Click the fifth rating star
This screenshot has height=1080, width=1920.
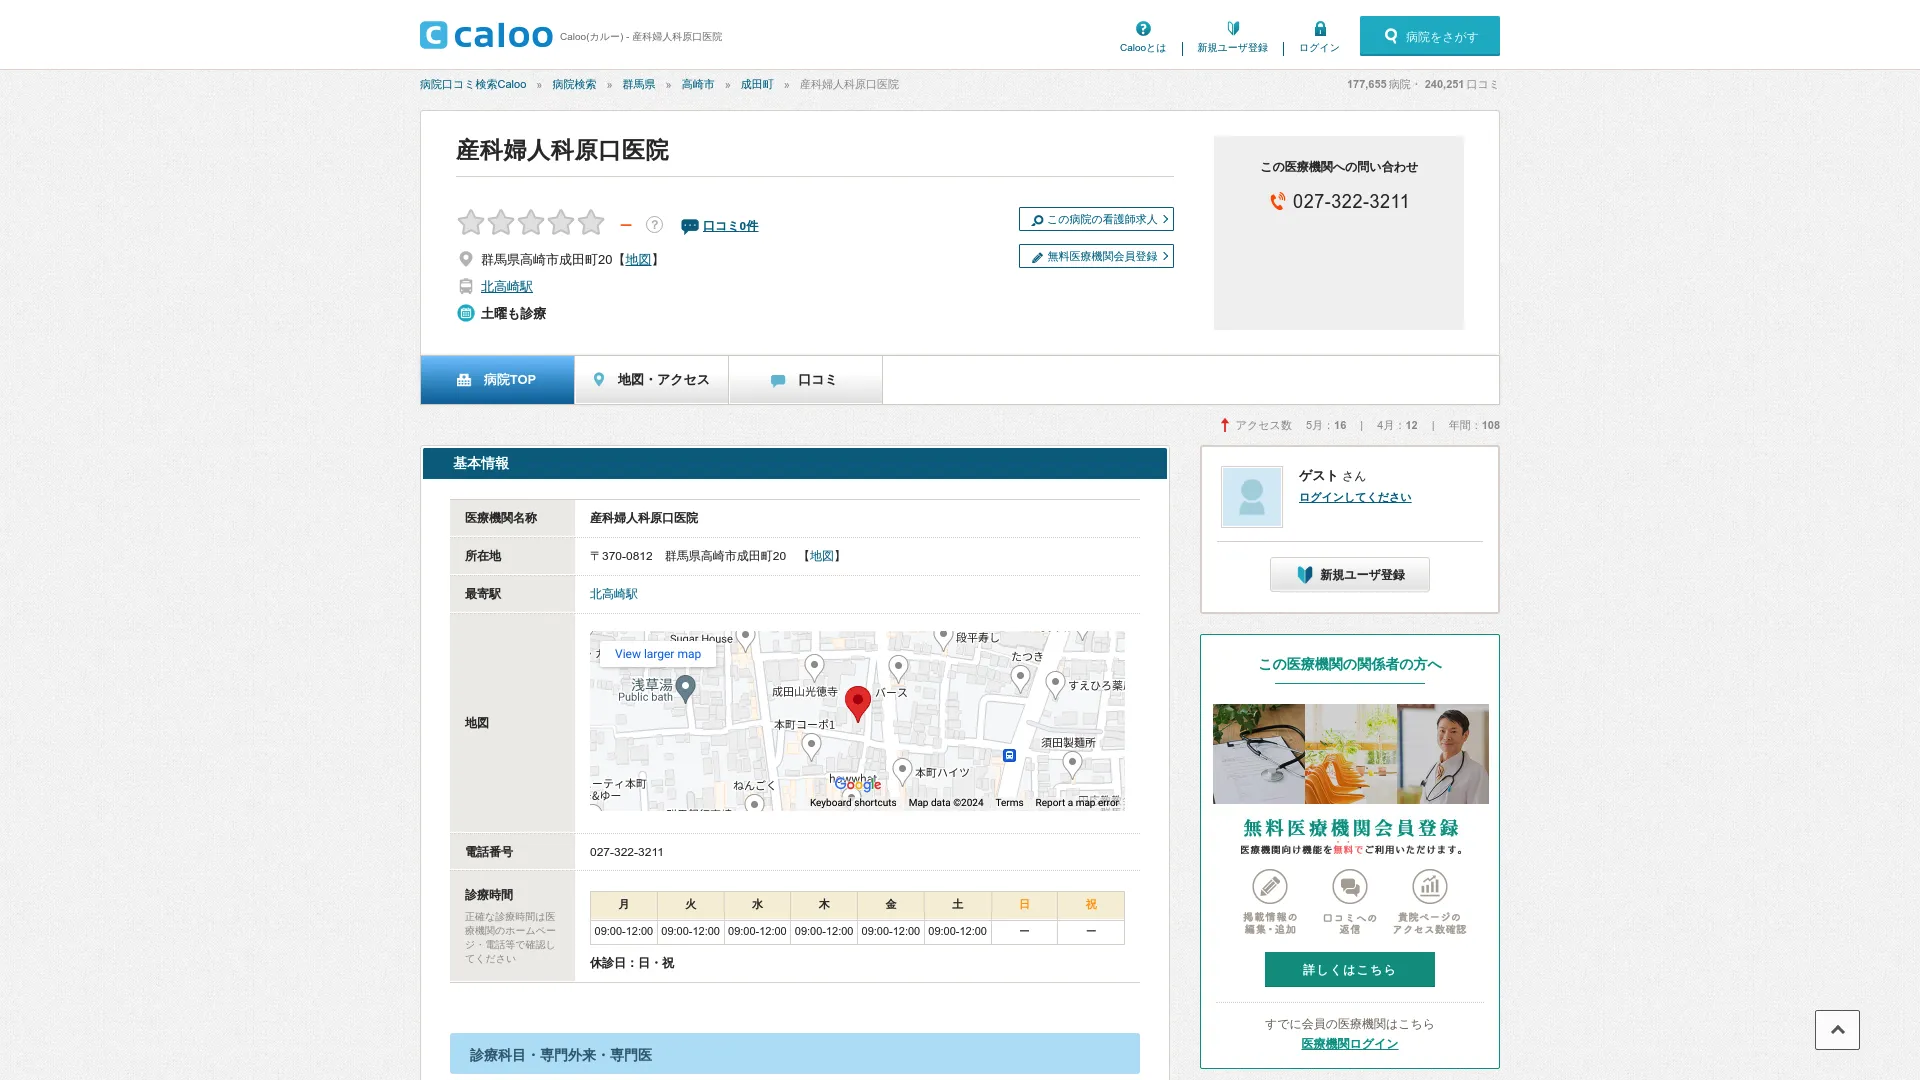coord(591,222)
